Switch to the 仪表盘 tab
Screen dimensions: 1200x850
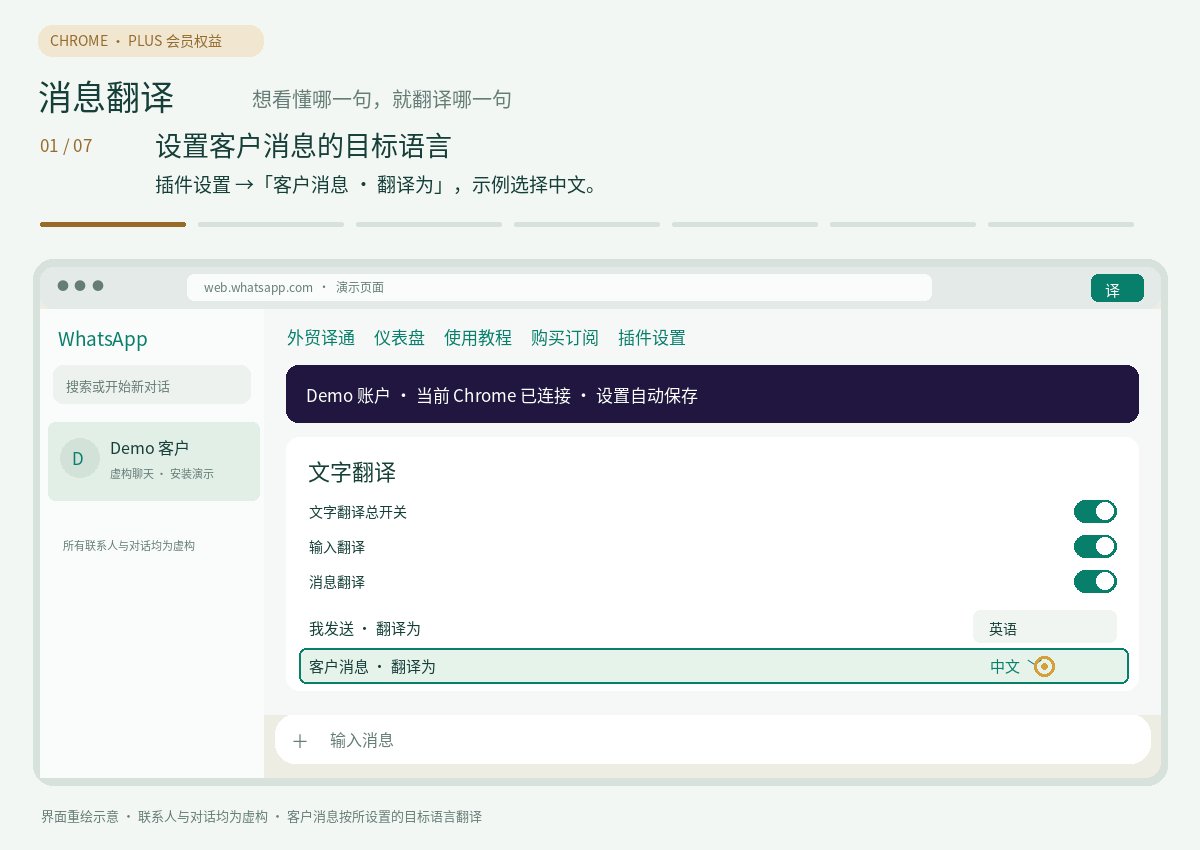point(399,338)
